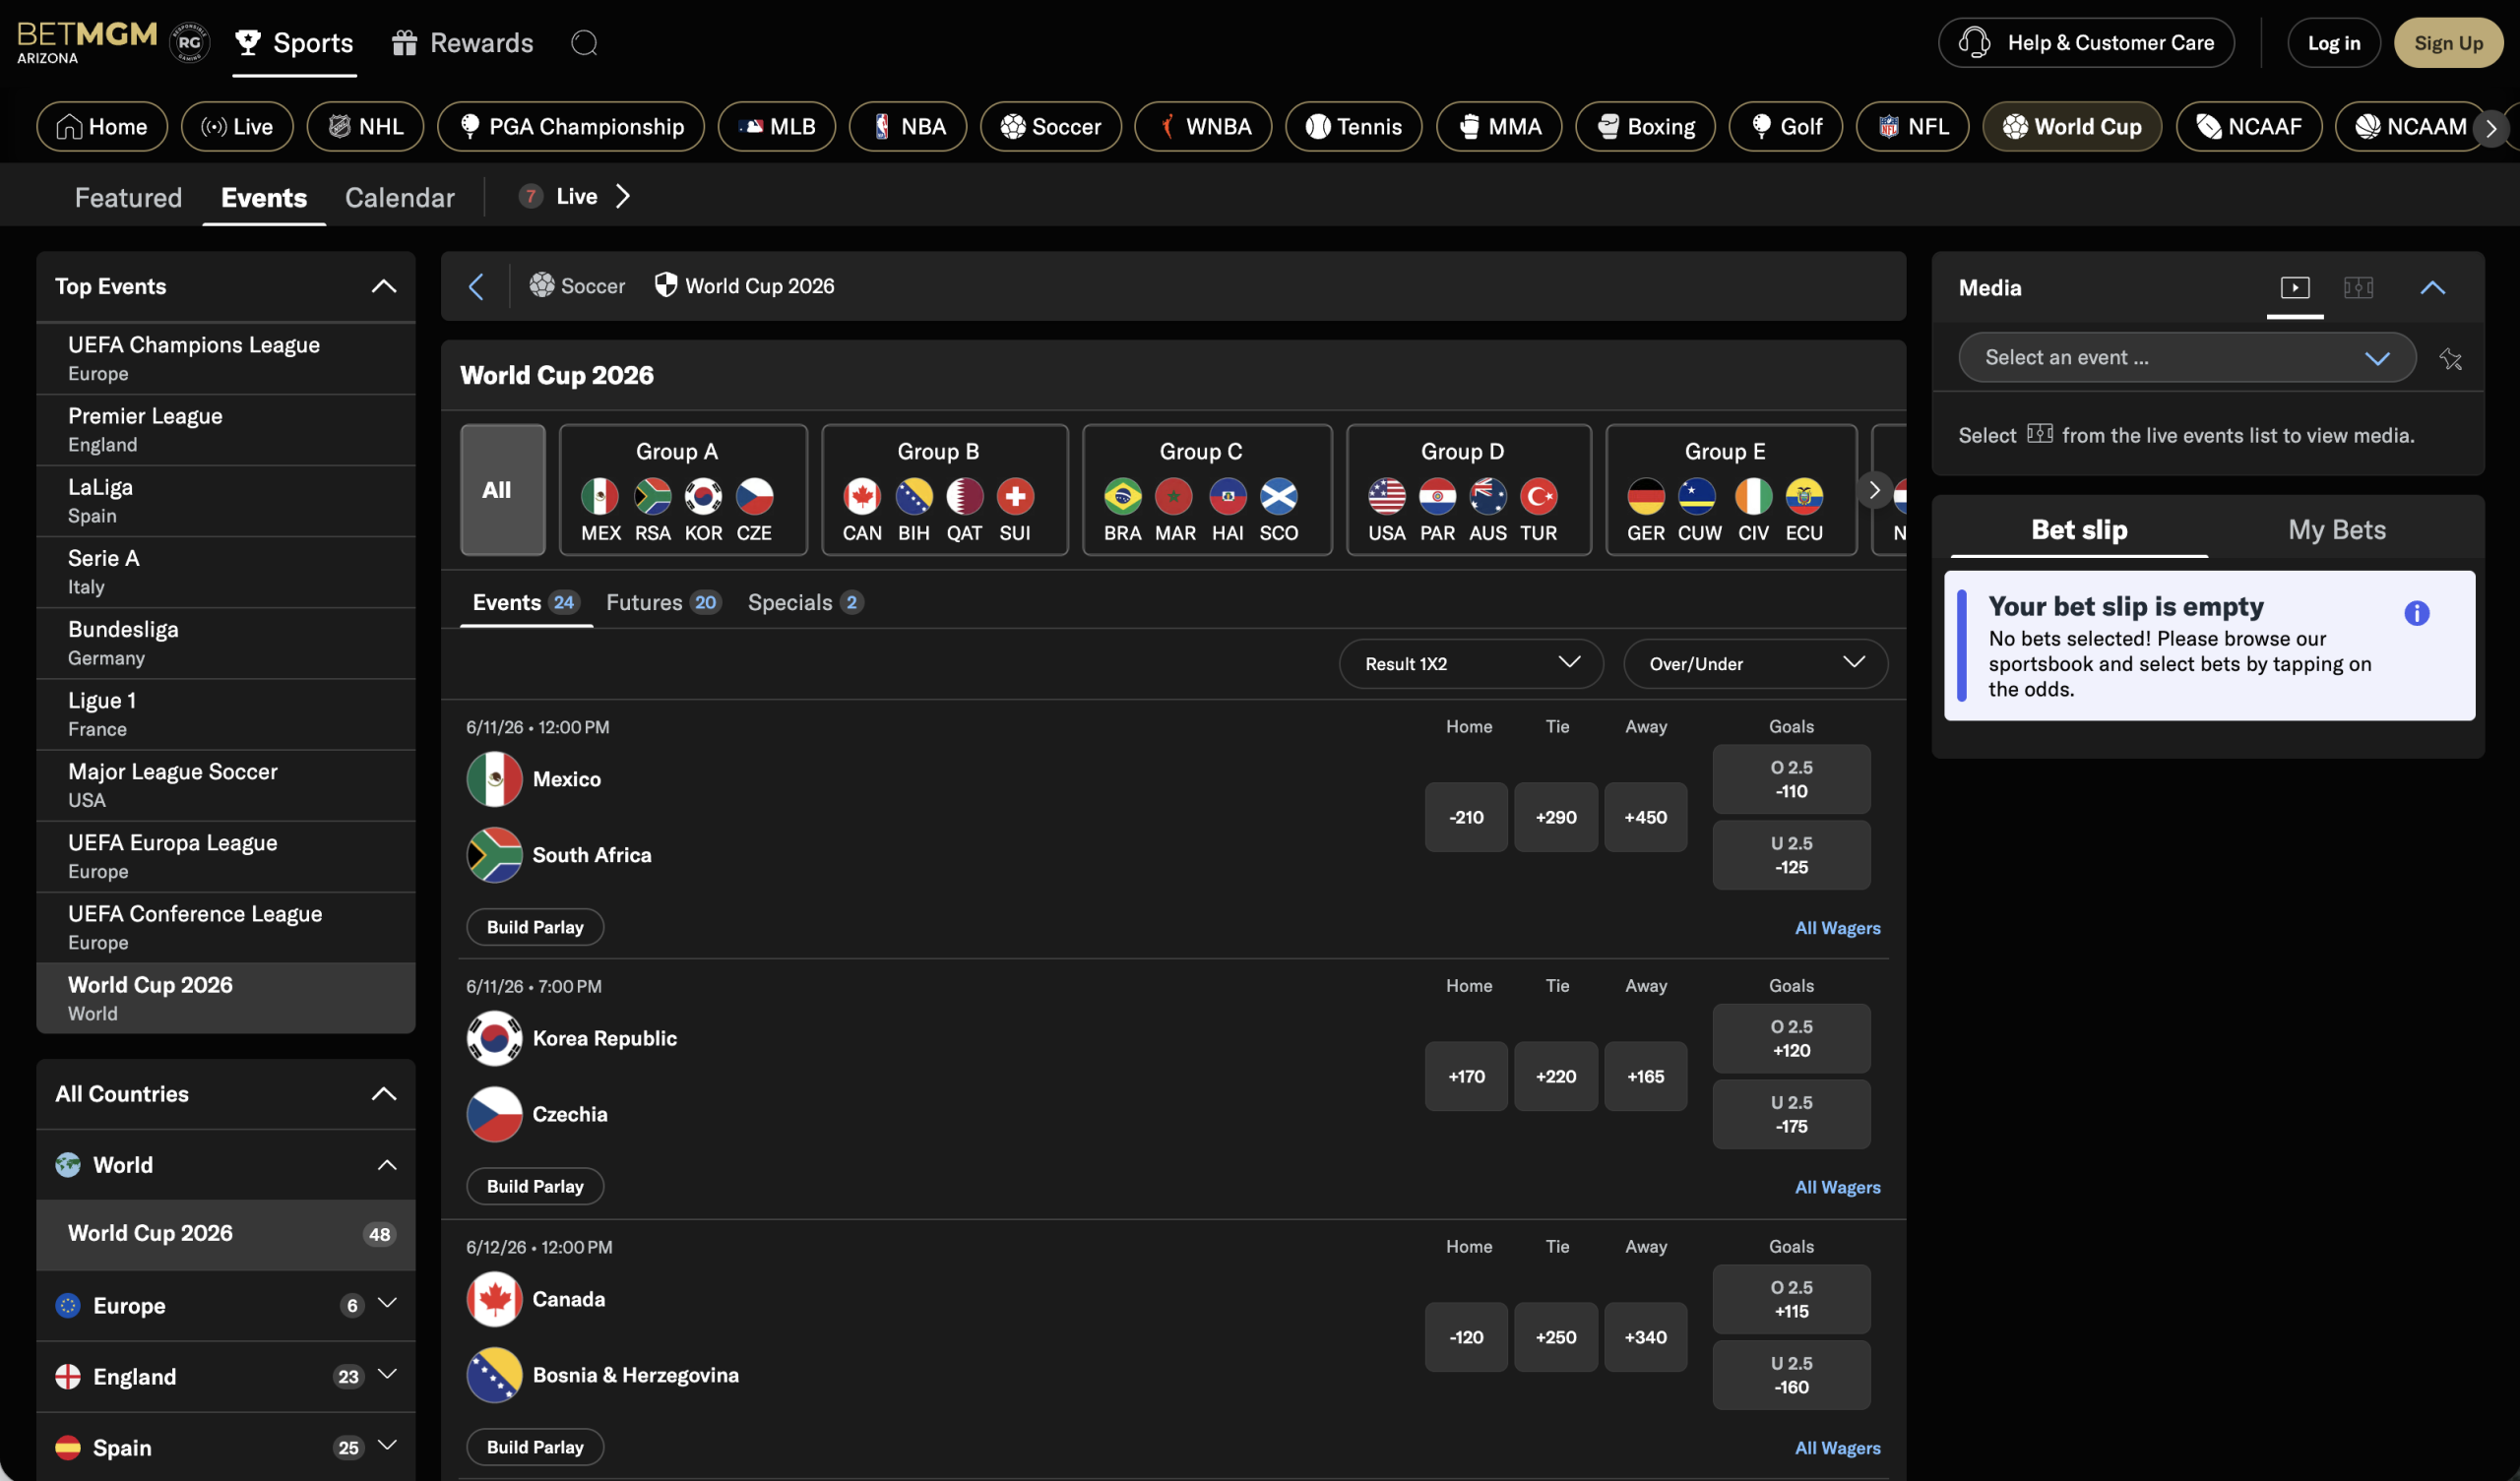Filter by Group E card
Viewport: 2520px width, 1481px height.
(x=1731, y=490)
